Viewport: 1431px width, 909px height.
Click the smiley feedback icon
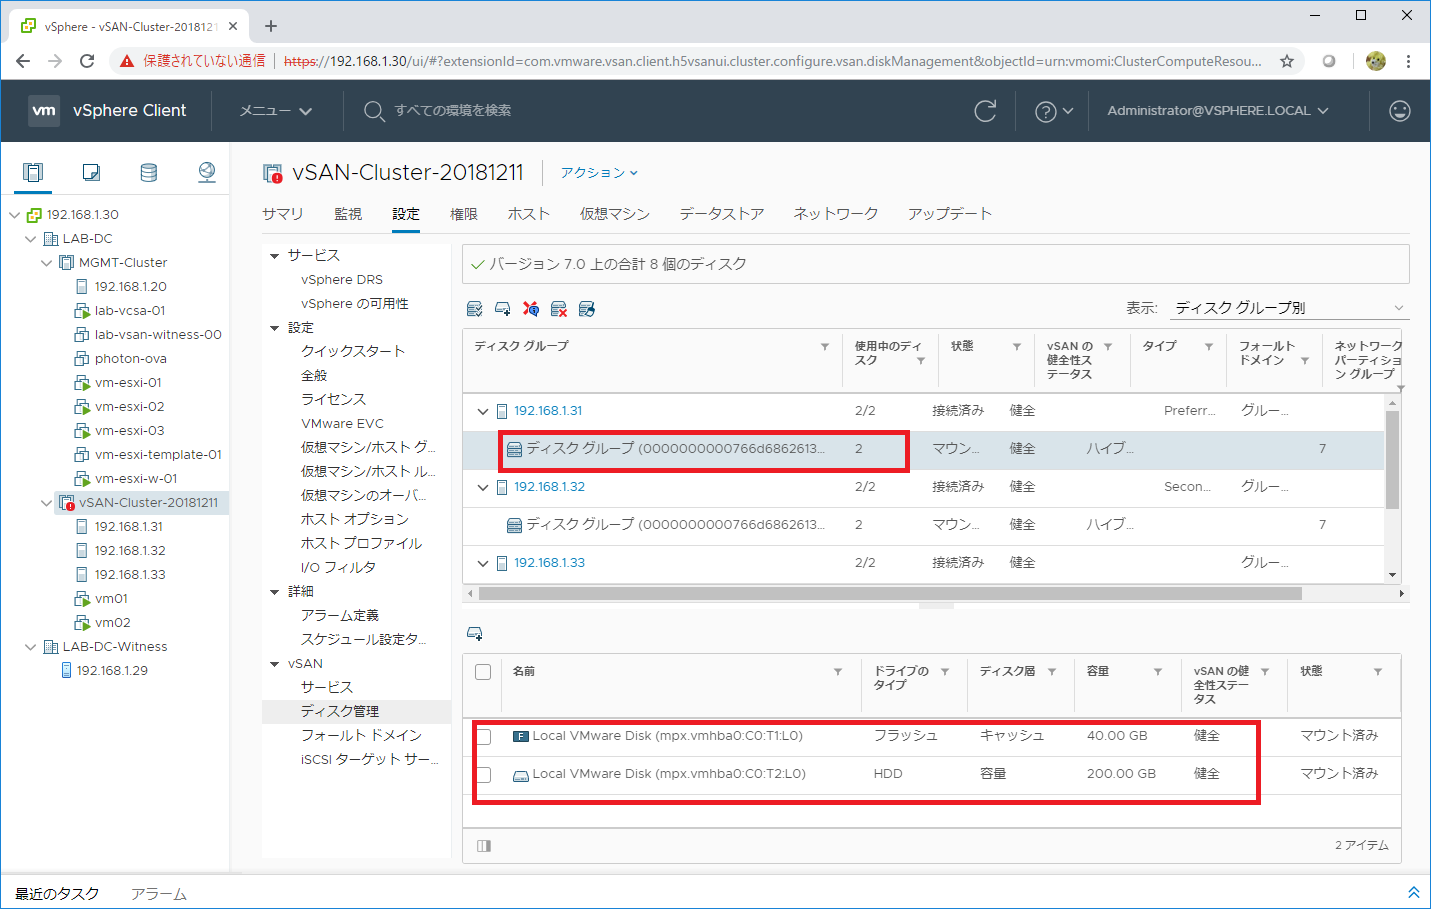click(x=1400, y=111)
